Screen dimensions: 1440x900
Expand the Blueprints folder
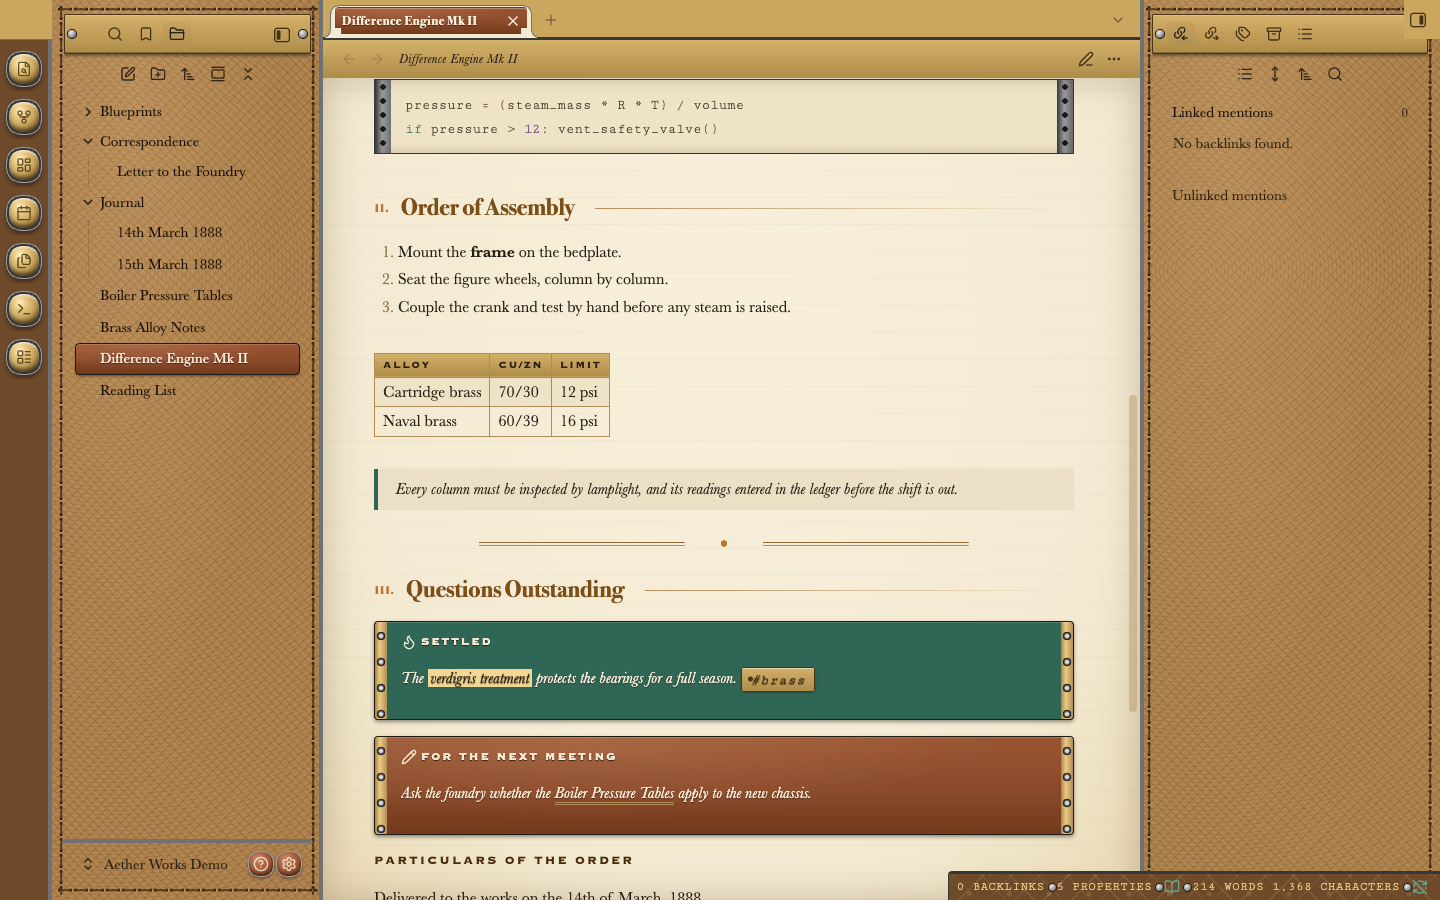point(88,112)
